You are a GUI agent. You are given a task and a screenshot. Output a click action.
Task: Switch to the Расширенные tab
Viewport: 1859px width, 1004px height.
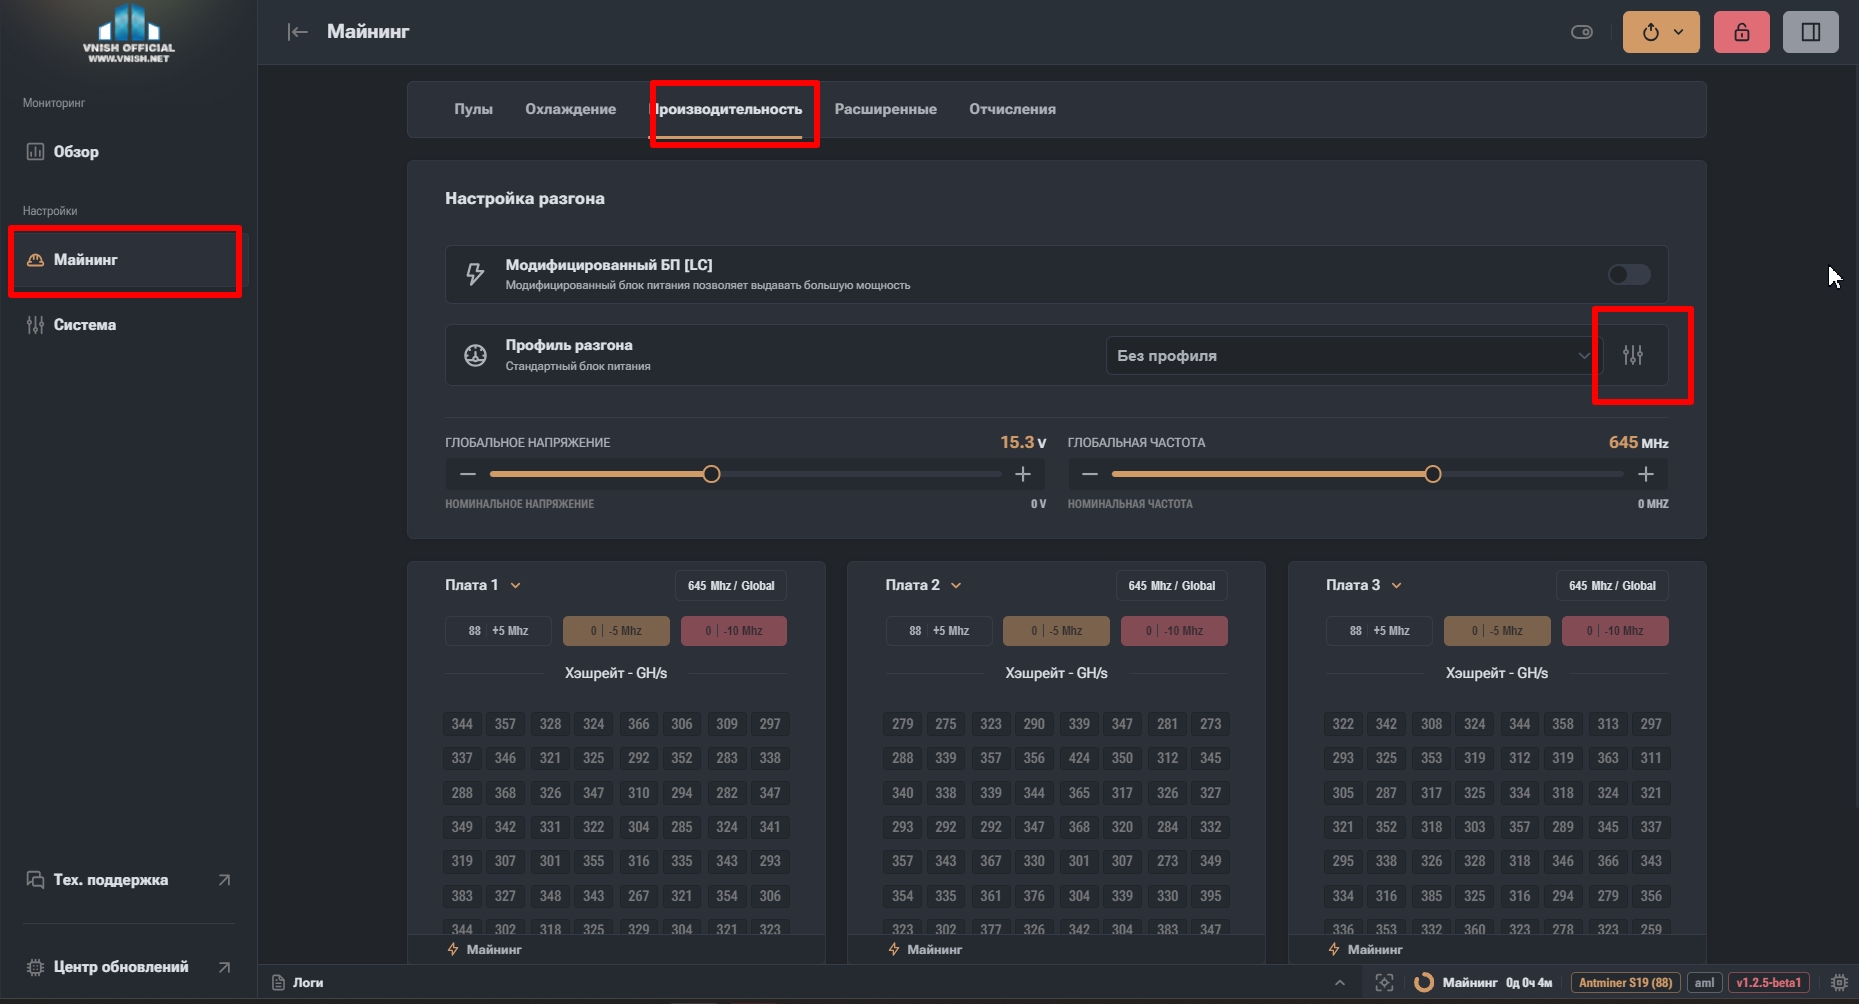click(x=885, y=109)
